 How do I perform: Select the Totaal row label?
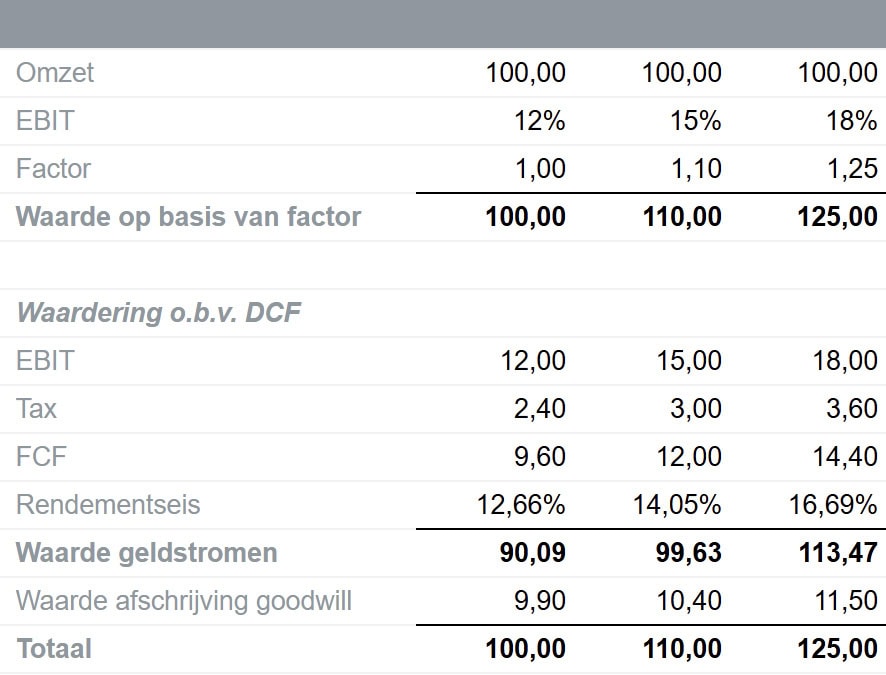pos(54,649)
